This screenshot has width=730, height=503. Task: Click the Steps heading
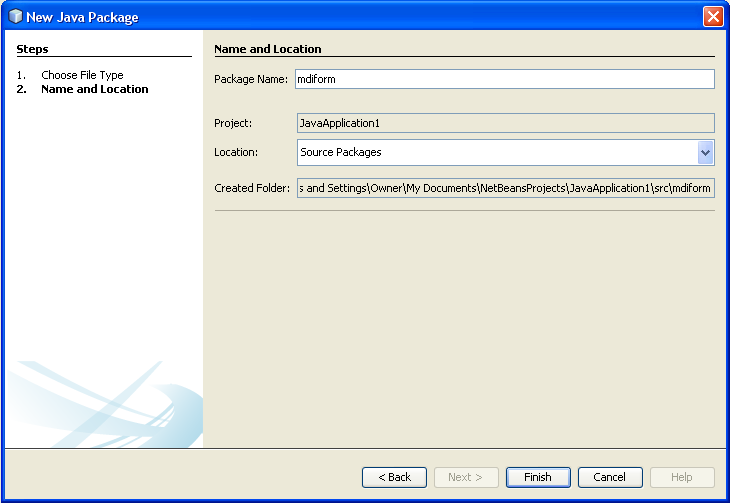32,49
